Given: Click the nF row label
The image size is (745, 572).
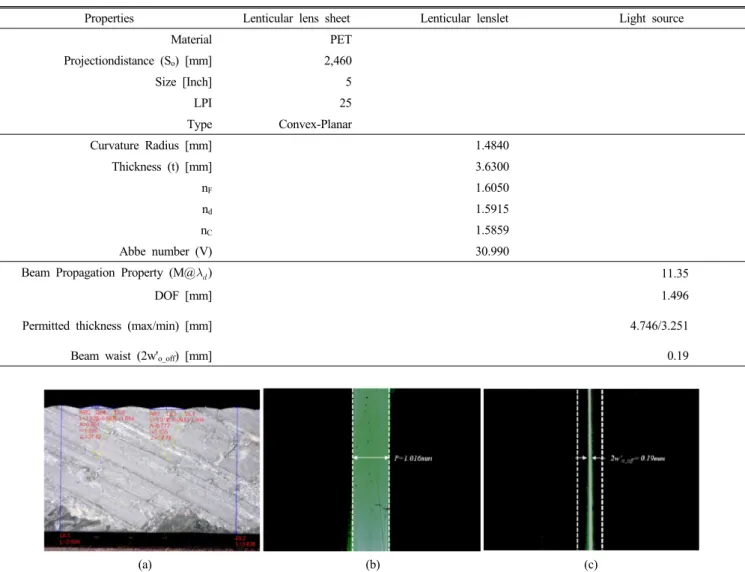Looking at the screenshot, I should click(x=207, y=189).
